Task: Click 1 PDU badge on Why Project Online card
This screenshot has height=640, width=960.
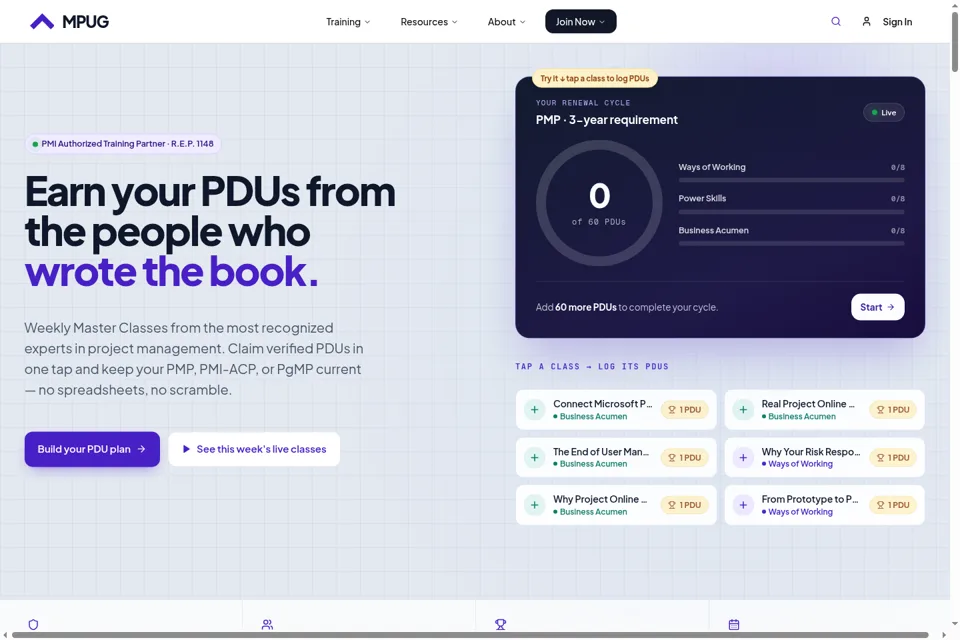Action: pos(684,505)
